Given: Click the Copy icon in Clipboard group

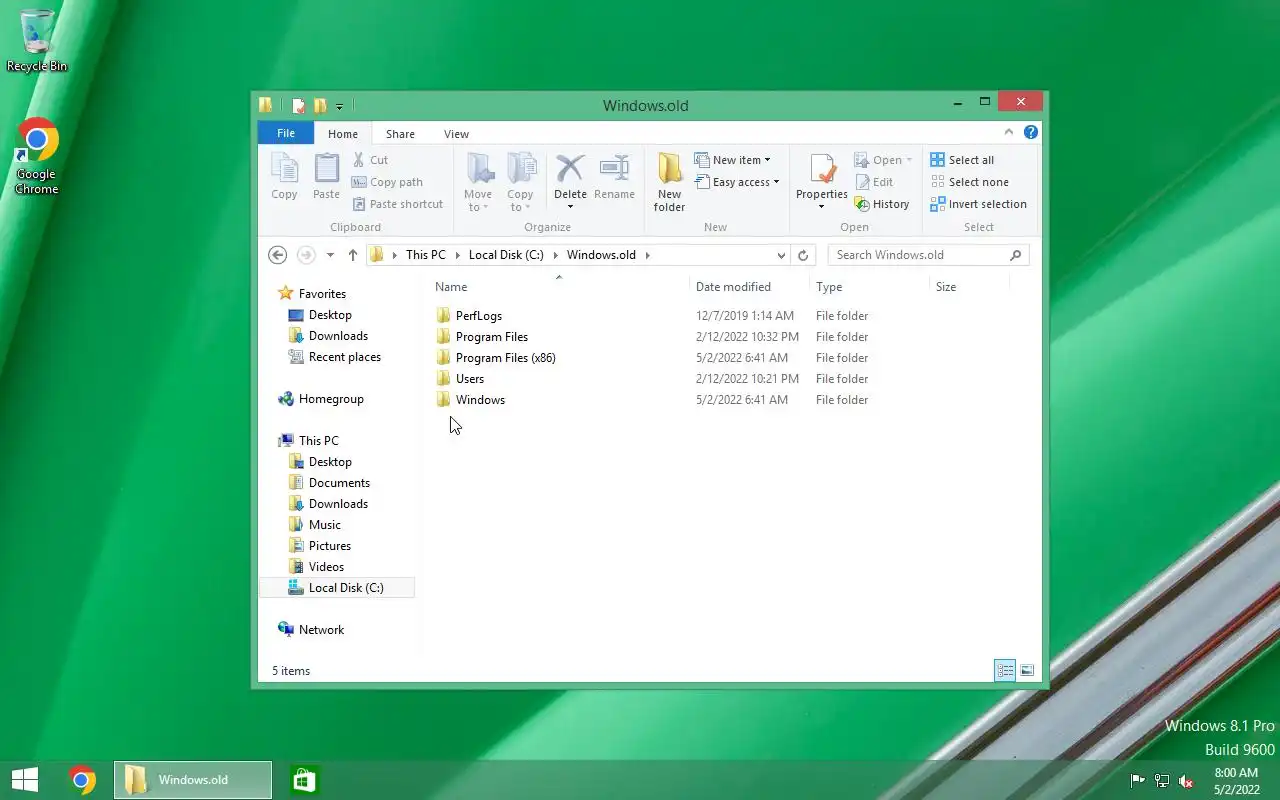Looking at the screenshot, I should pyautogui.click(x=284, y=168).
